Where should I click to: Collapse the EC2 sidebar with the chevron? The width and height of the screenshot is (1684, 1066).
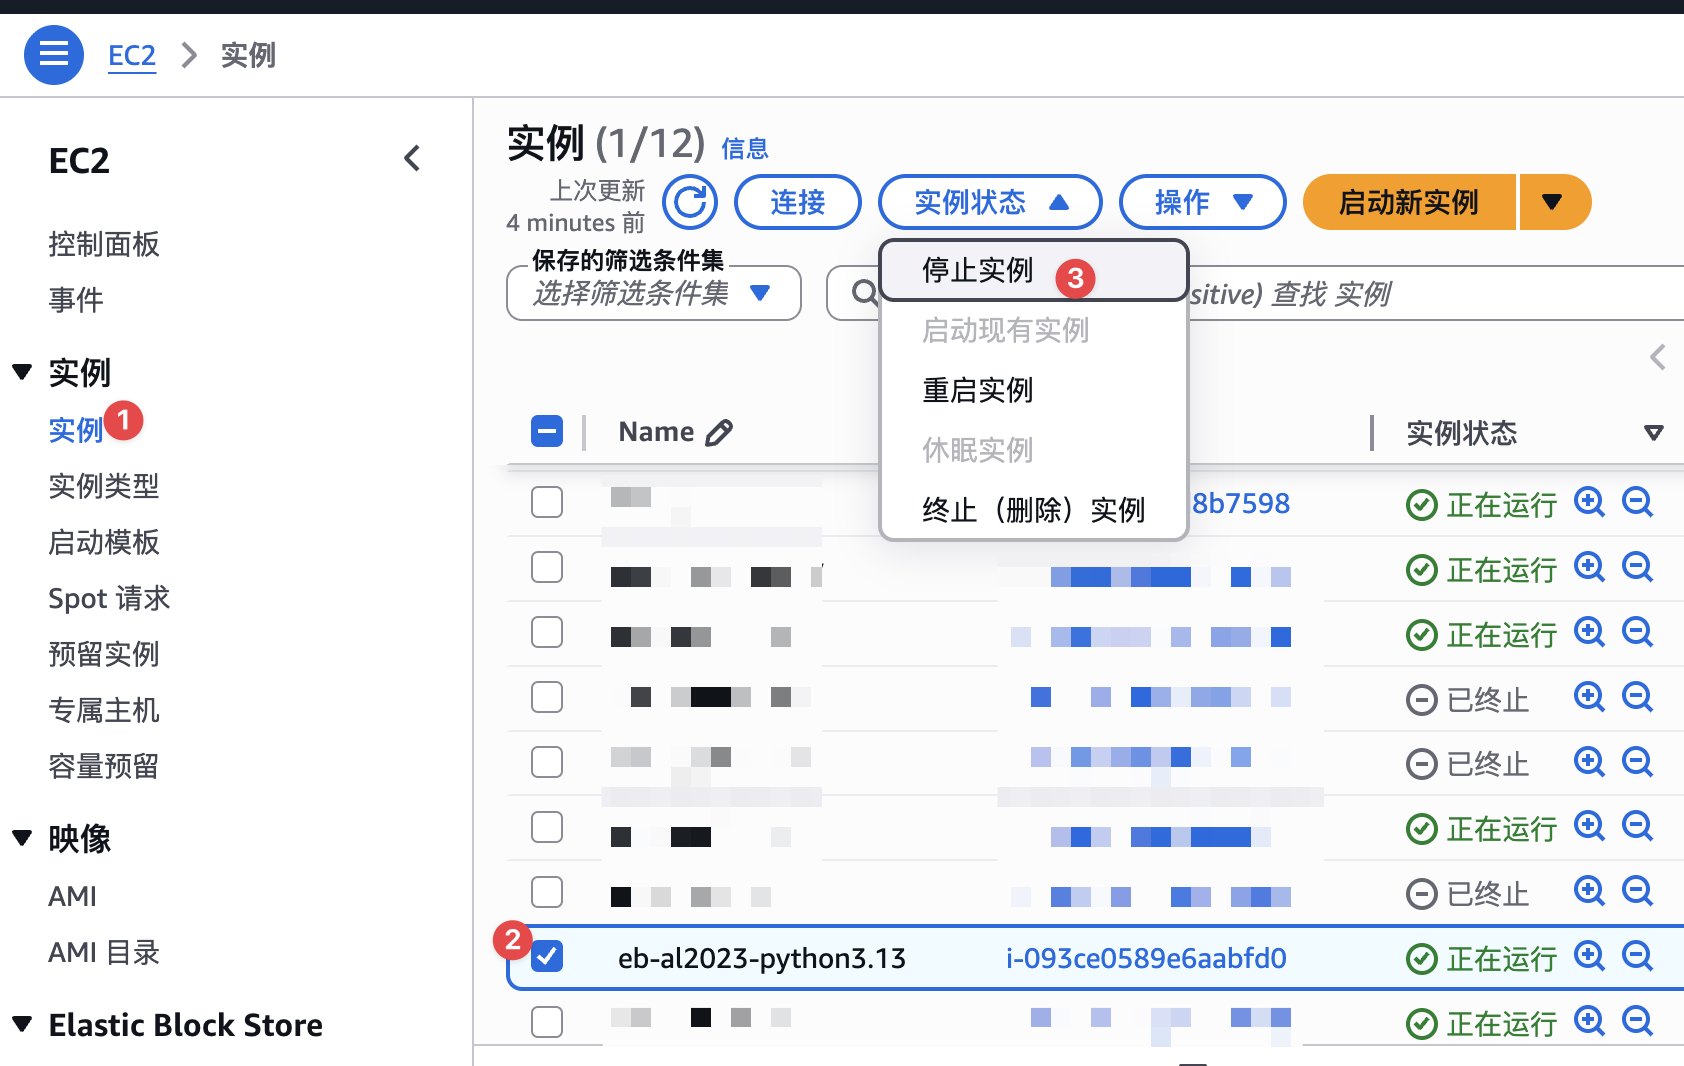click(x=412, y=159)
